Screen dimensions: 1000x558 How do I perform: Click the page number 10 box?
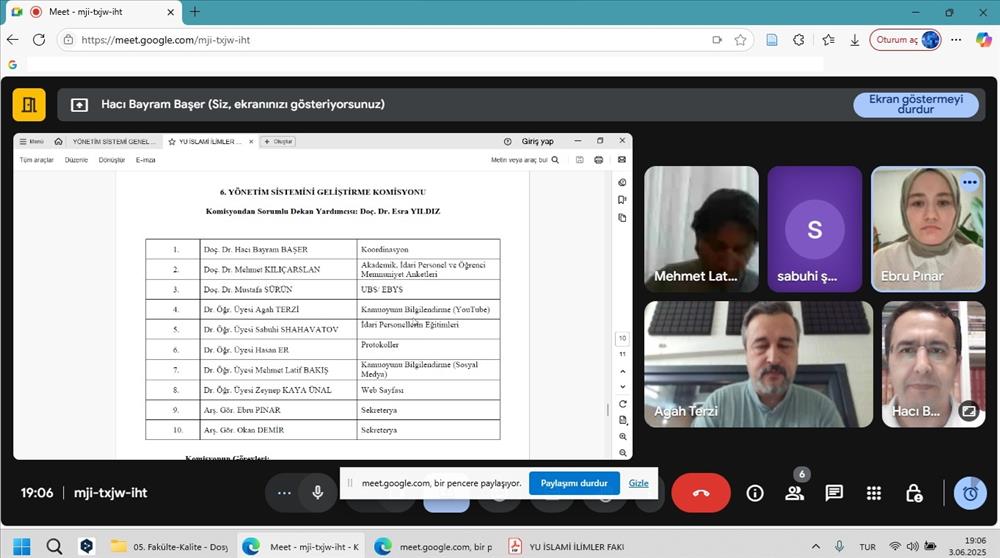click(x=622, y=339)
